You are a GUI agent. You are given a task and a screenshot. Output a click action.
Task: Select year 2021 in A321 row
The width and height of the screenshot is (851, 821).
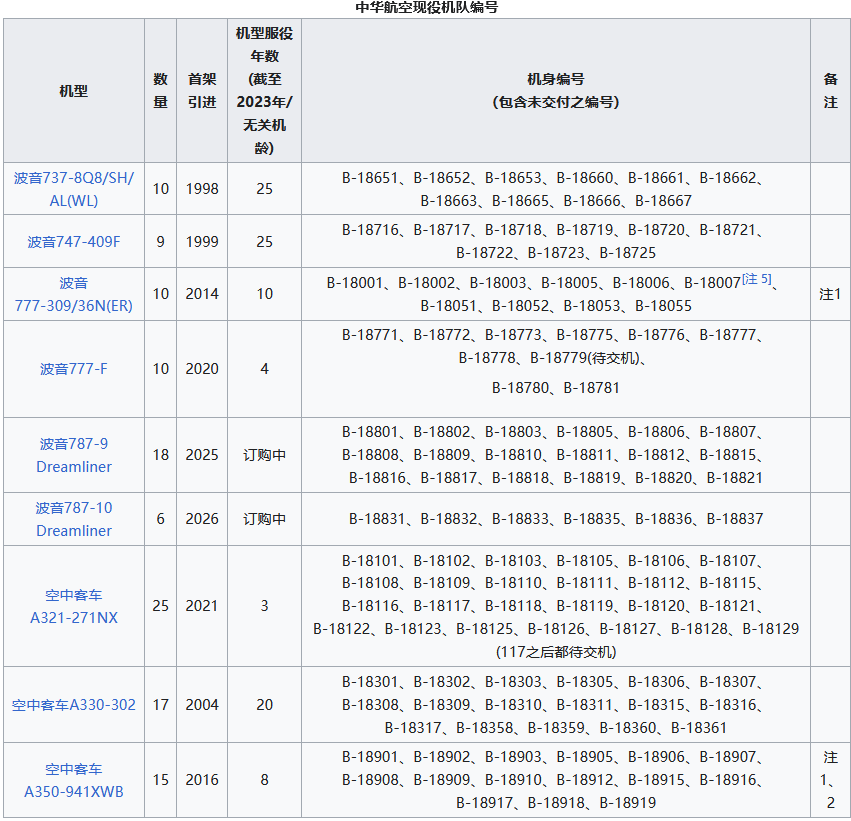click(202, 606)
